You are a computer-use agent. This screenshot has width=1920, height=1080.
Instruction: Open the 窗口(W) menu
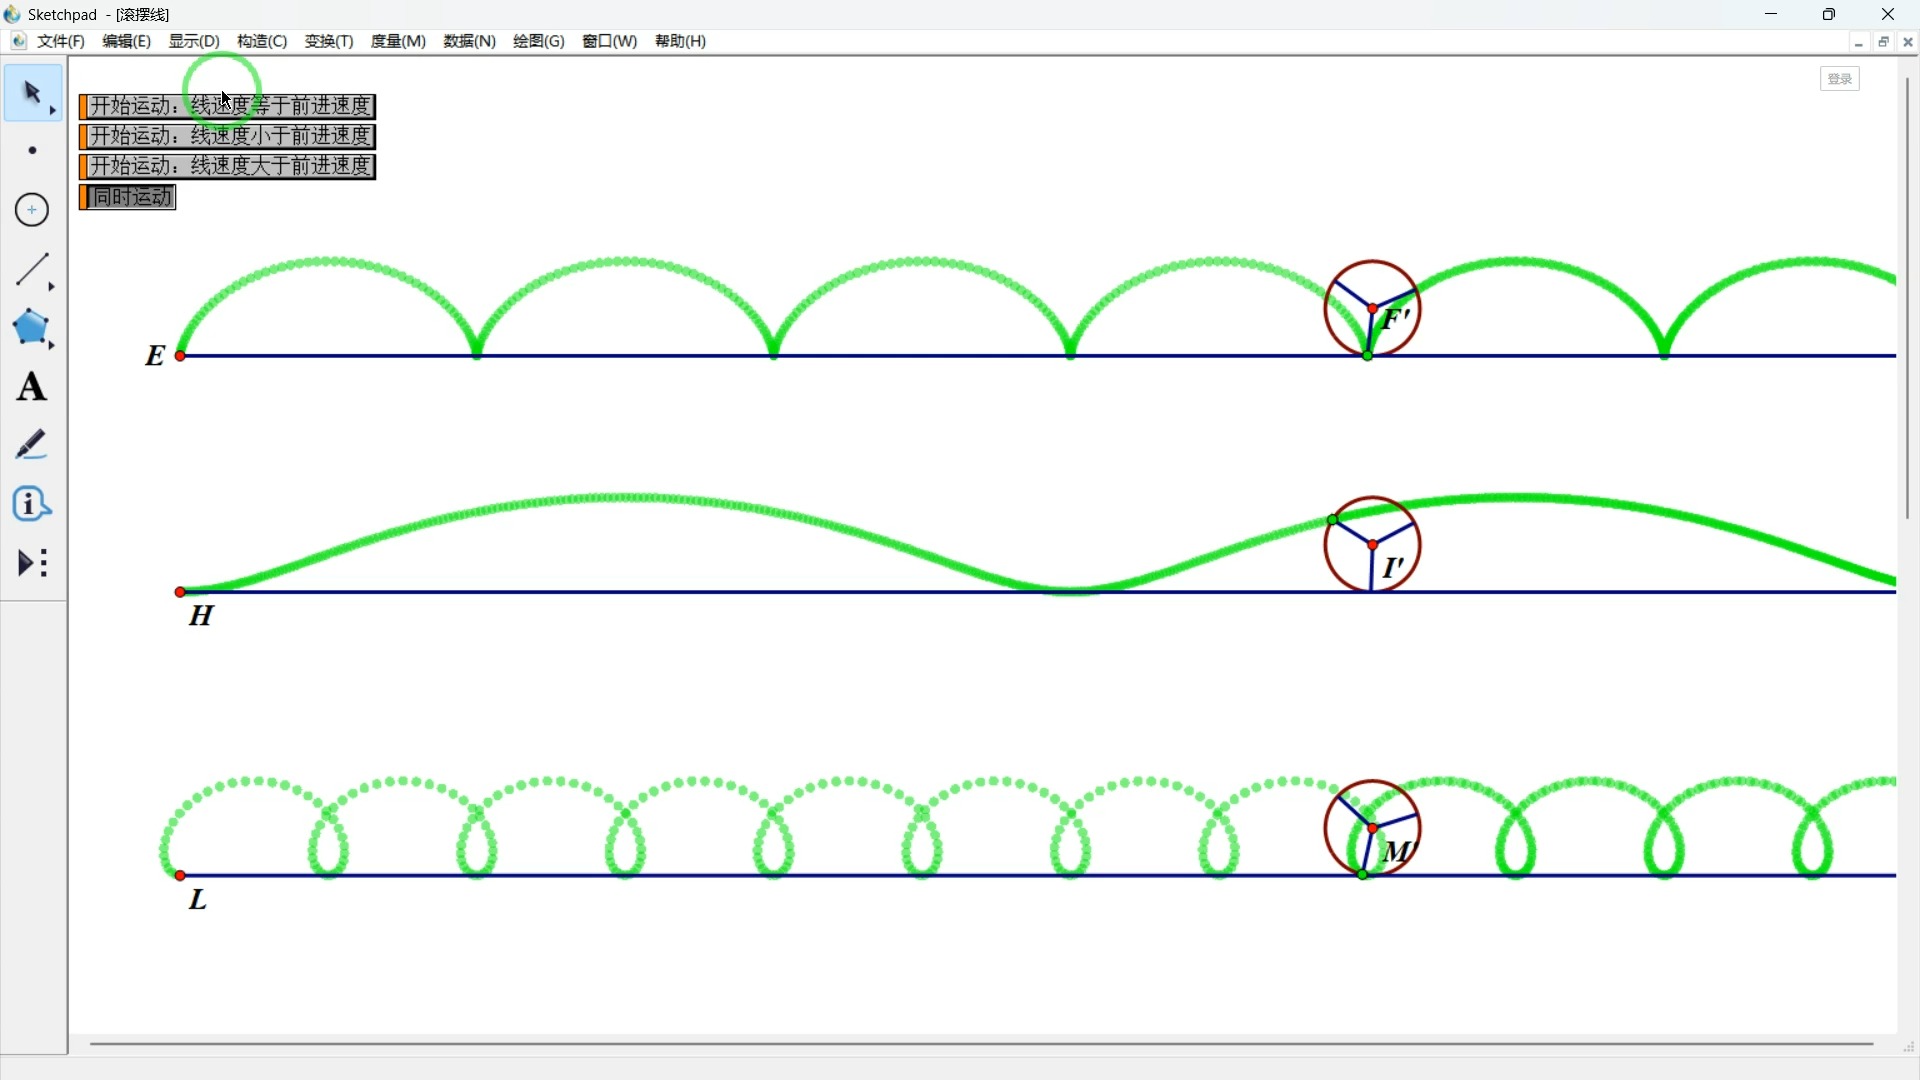(x=610, y=41)
